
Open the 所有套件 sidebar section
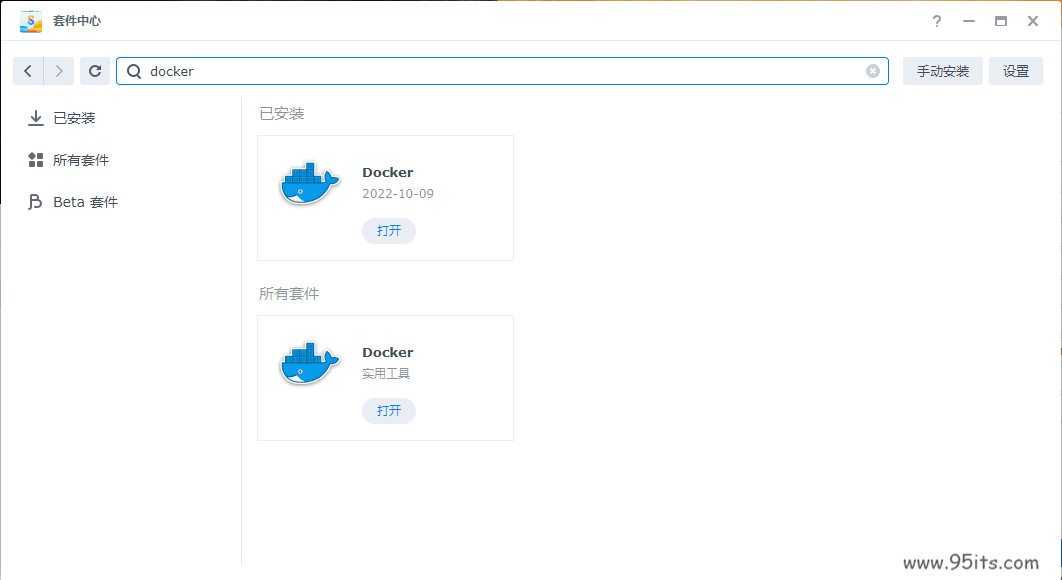[81, 160]
